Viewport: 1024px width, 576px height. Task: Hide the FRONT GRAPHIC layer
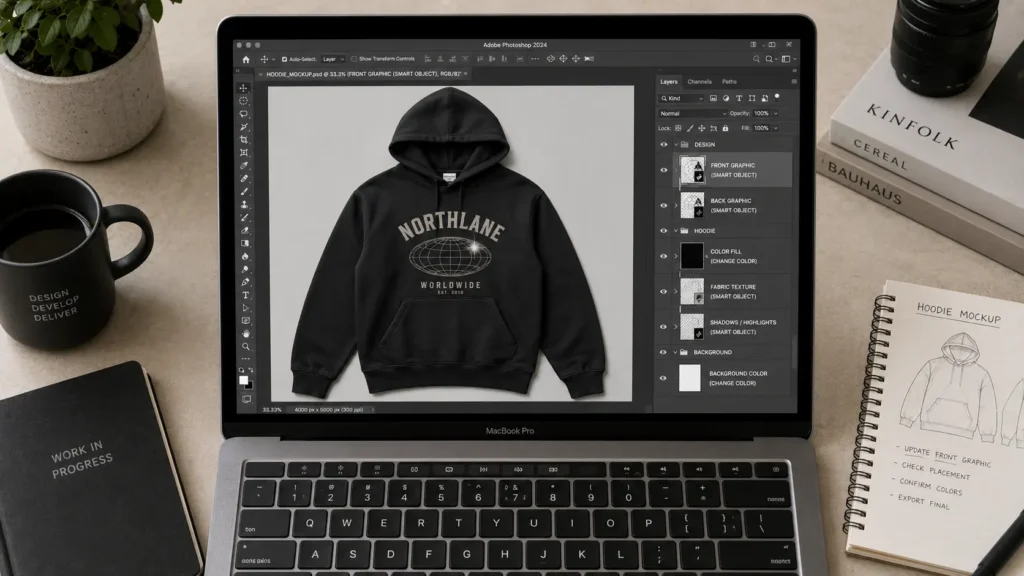(664, 170)
